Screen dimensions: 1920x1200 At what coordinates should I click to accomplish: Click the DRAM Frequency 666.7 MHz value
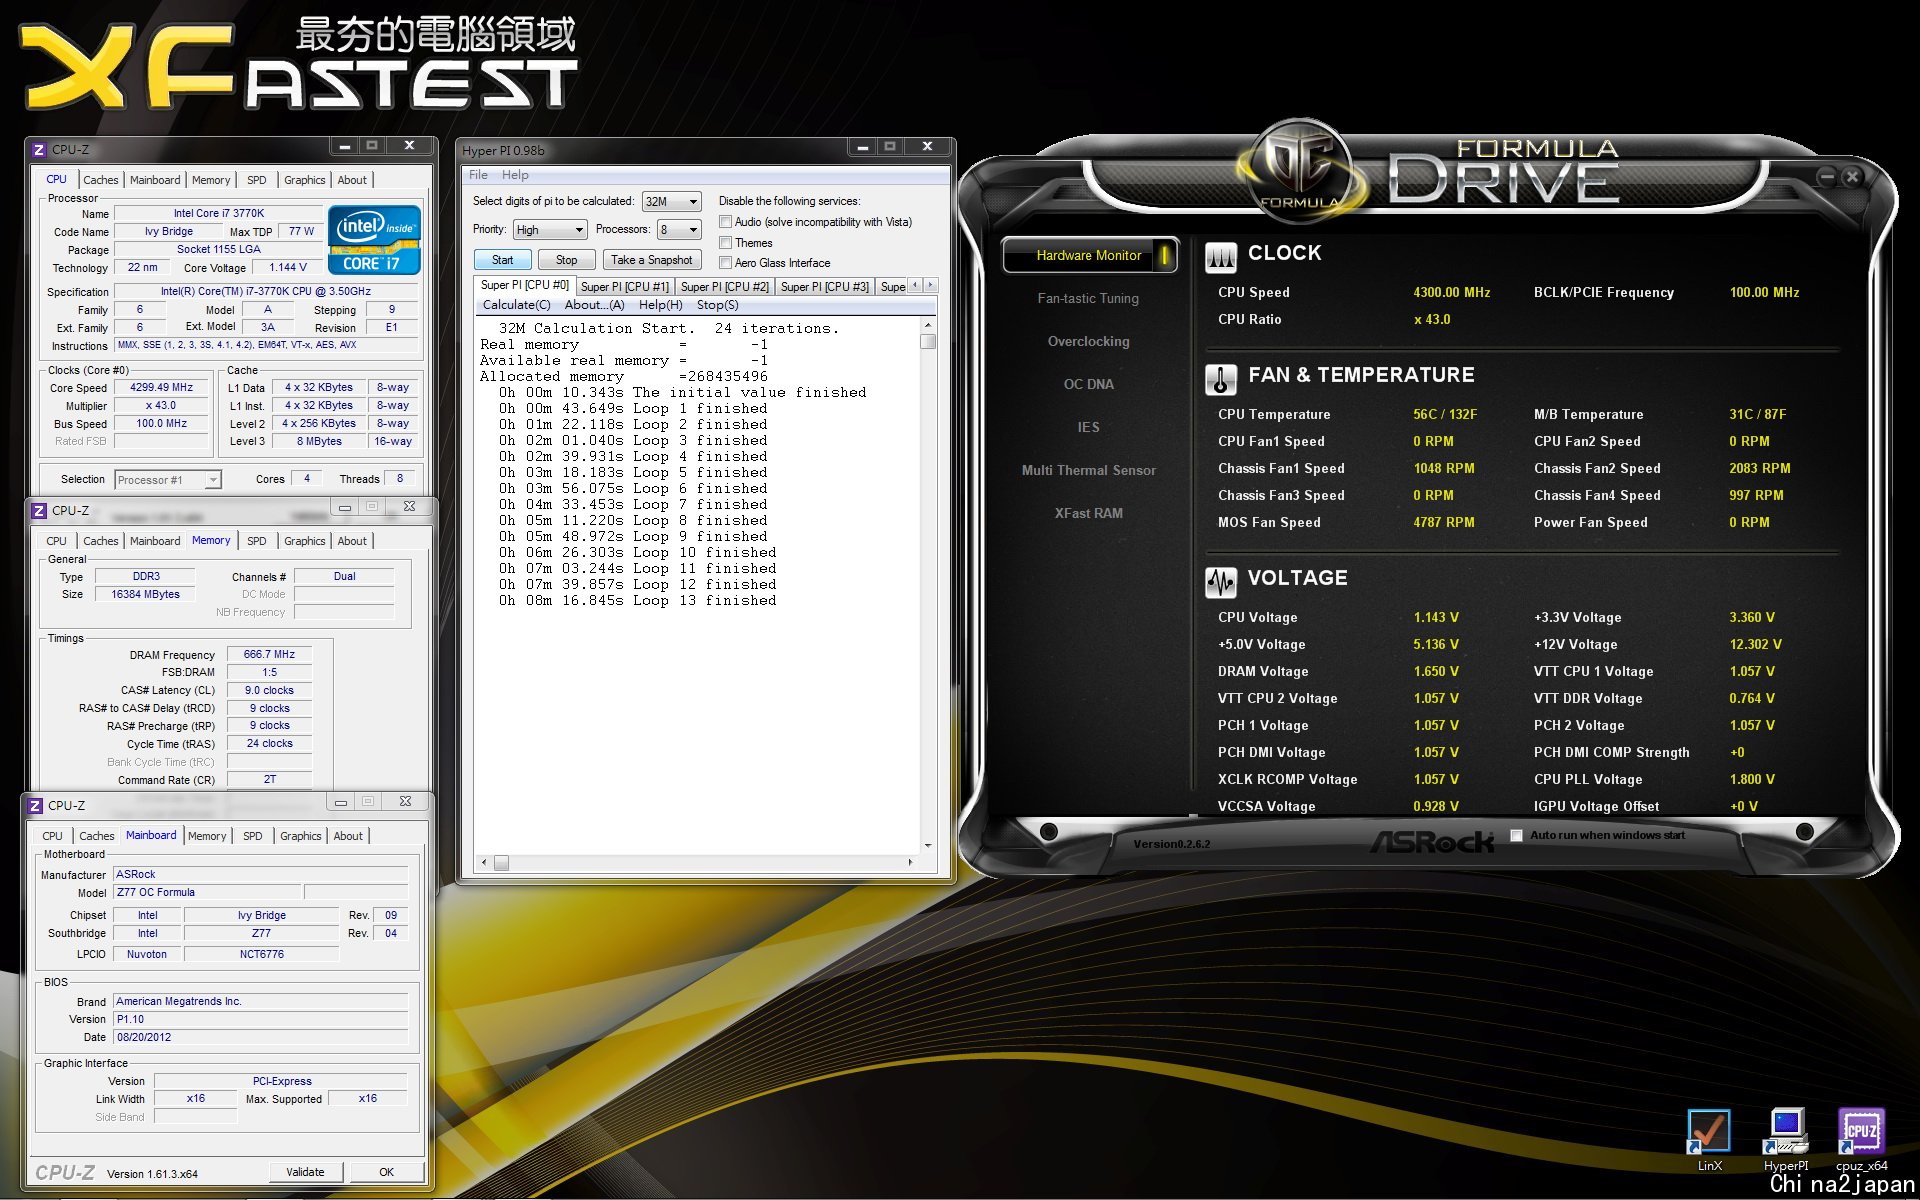click(269, 654)
